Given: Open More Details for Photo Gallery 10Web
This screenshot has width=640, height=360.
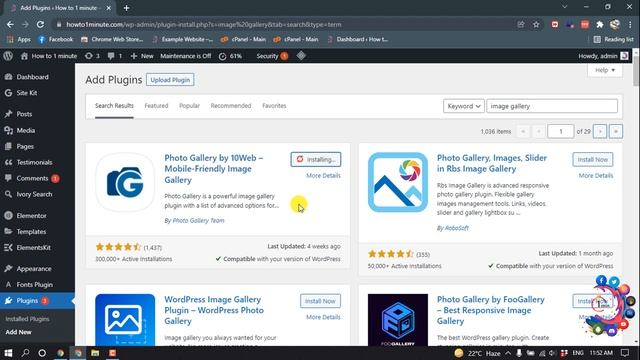Looking at the screenshot, I should (323, 176).
